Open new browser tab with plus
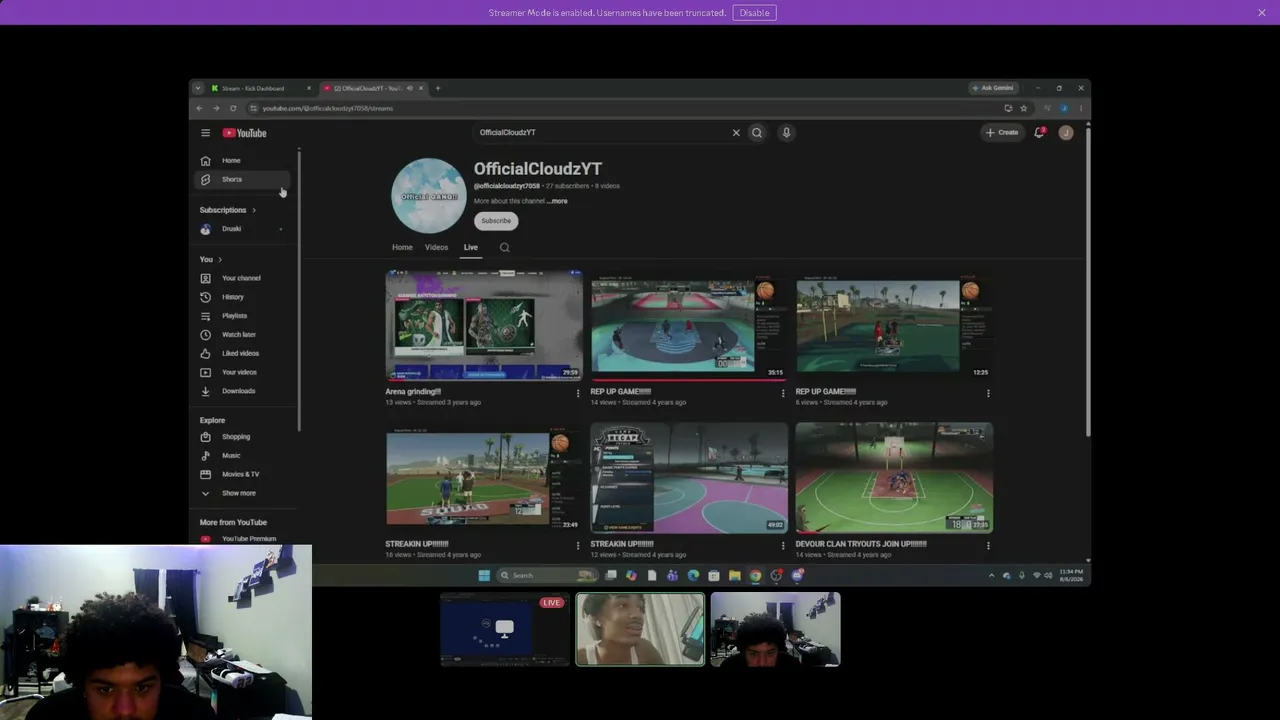The image size is (1280, 720). 437,88
